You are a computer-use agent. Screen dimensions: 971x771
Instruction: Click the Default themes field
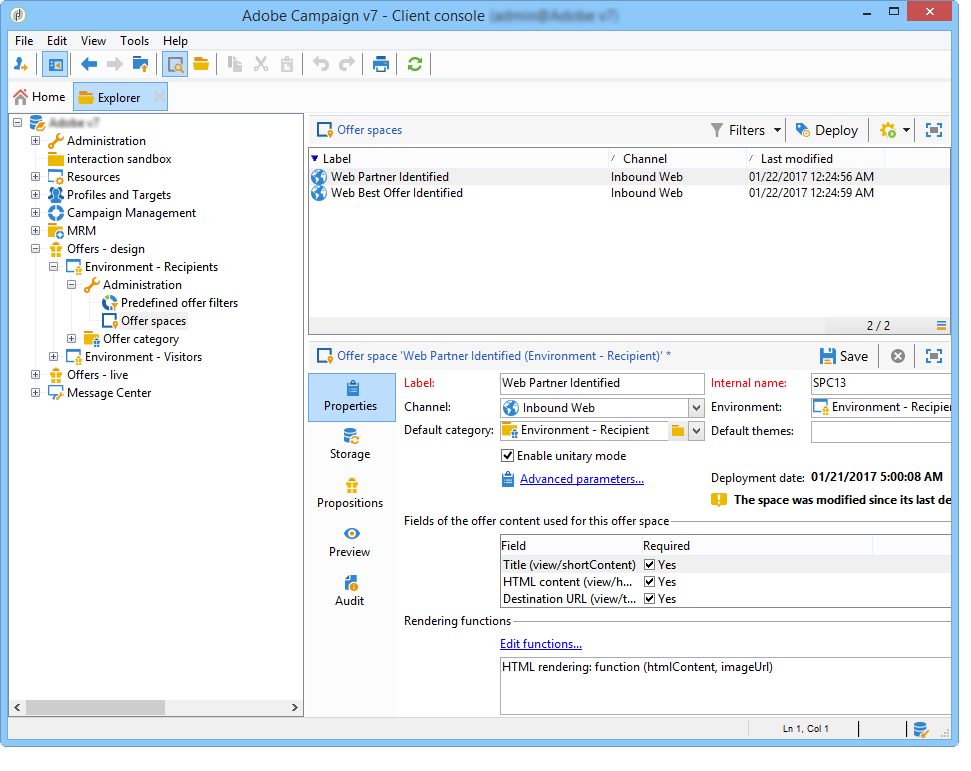tap(881, 431)
